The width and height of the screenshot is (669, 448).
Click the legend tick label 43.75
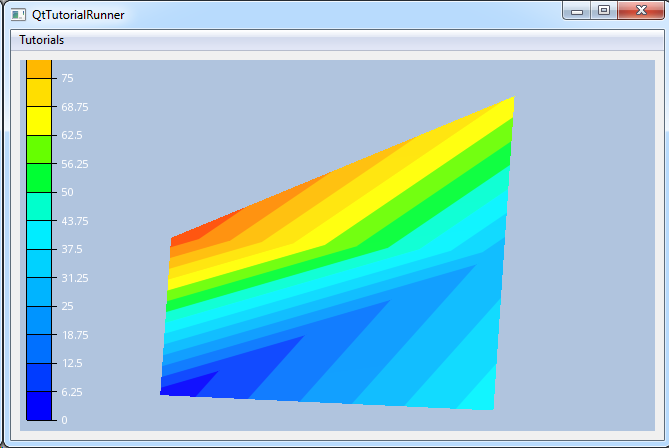[74, 220]
